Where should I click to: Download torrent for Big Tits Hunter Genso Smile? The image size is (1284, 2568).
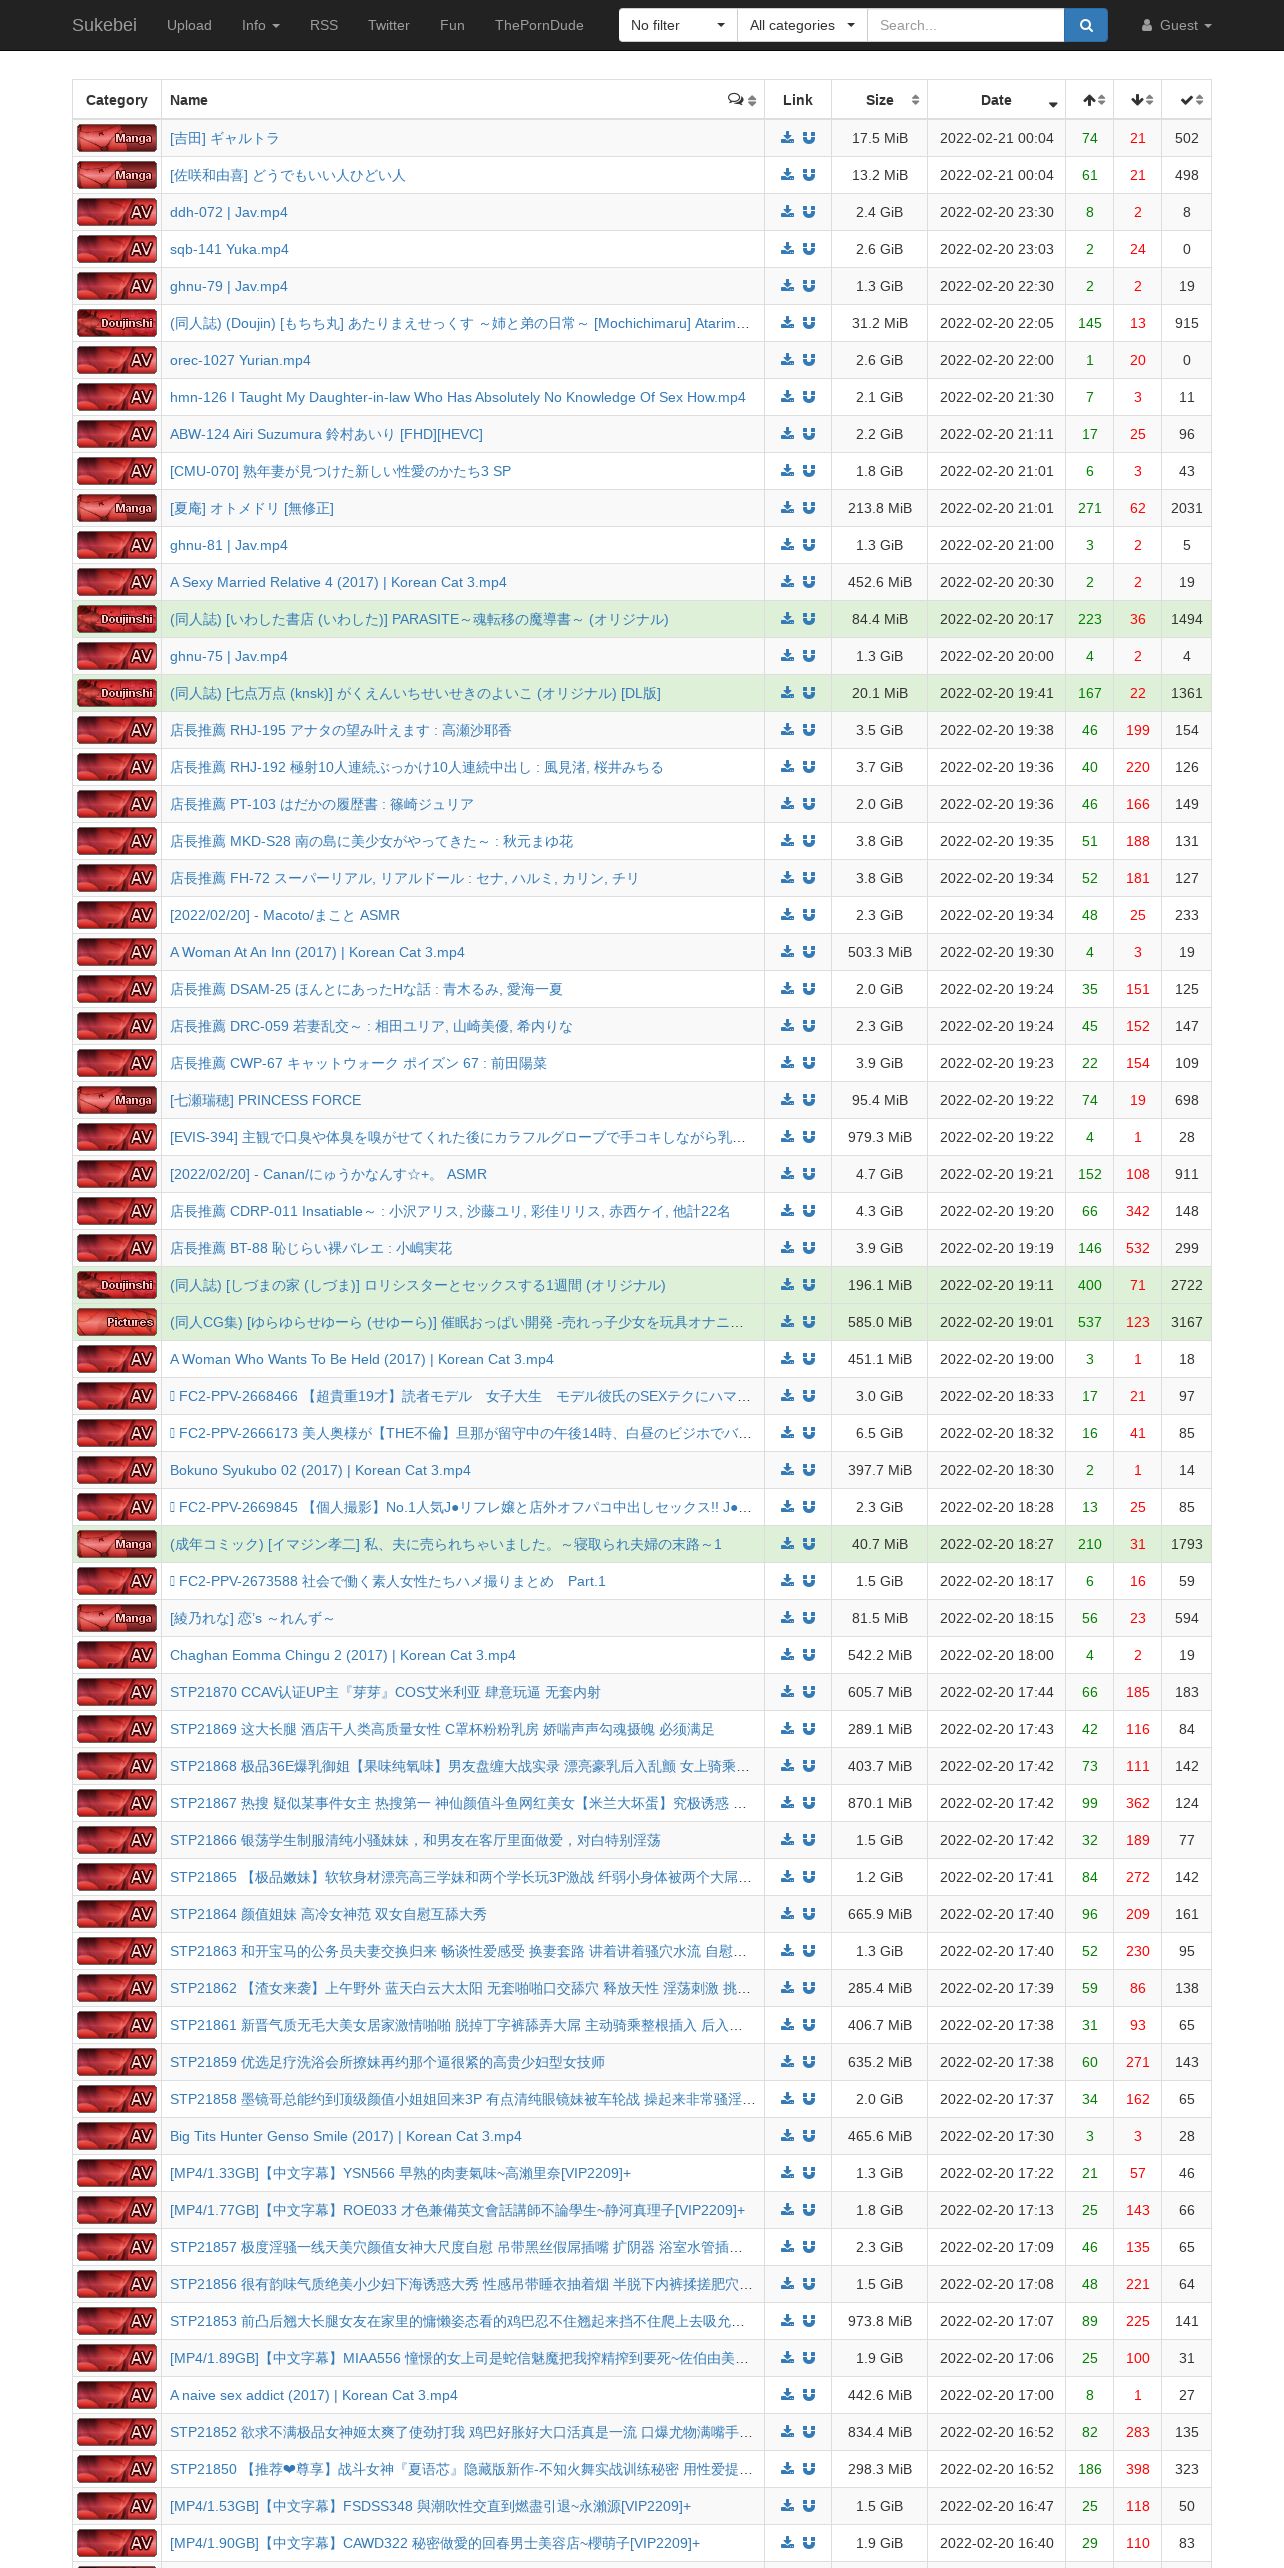pyautogui.click(x=787, y=2136)
